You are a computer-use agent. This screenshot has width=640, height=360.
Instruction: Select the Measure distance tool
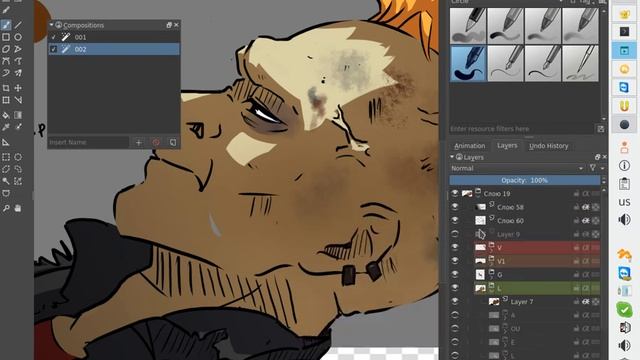point(6,142)
